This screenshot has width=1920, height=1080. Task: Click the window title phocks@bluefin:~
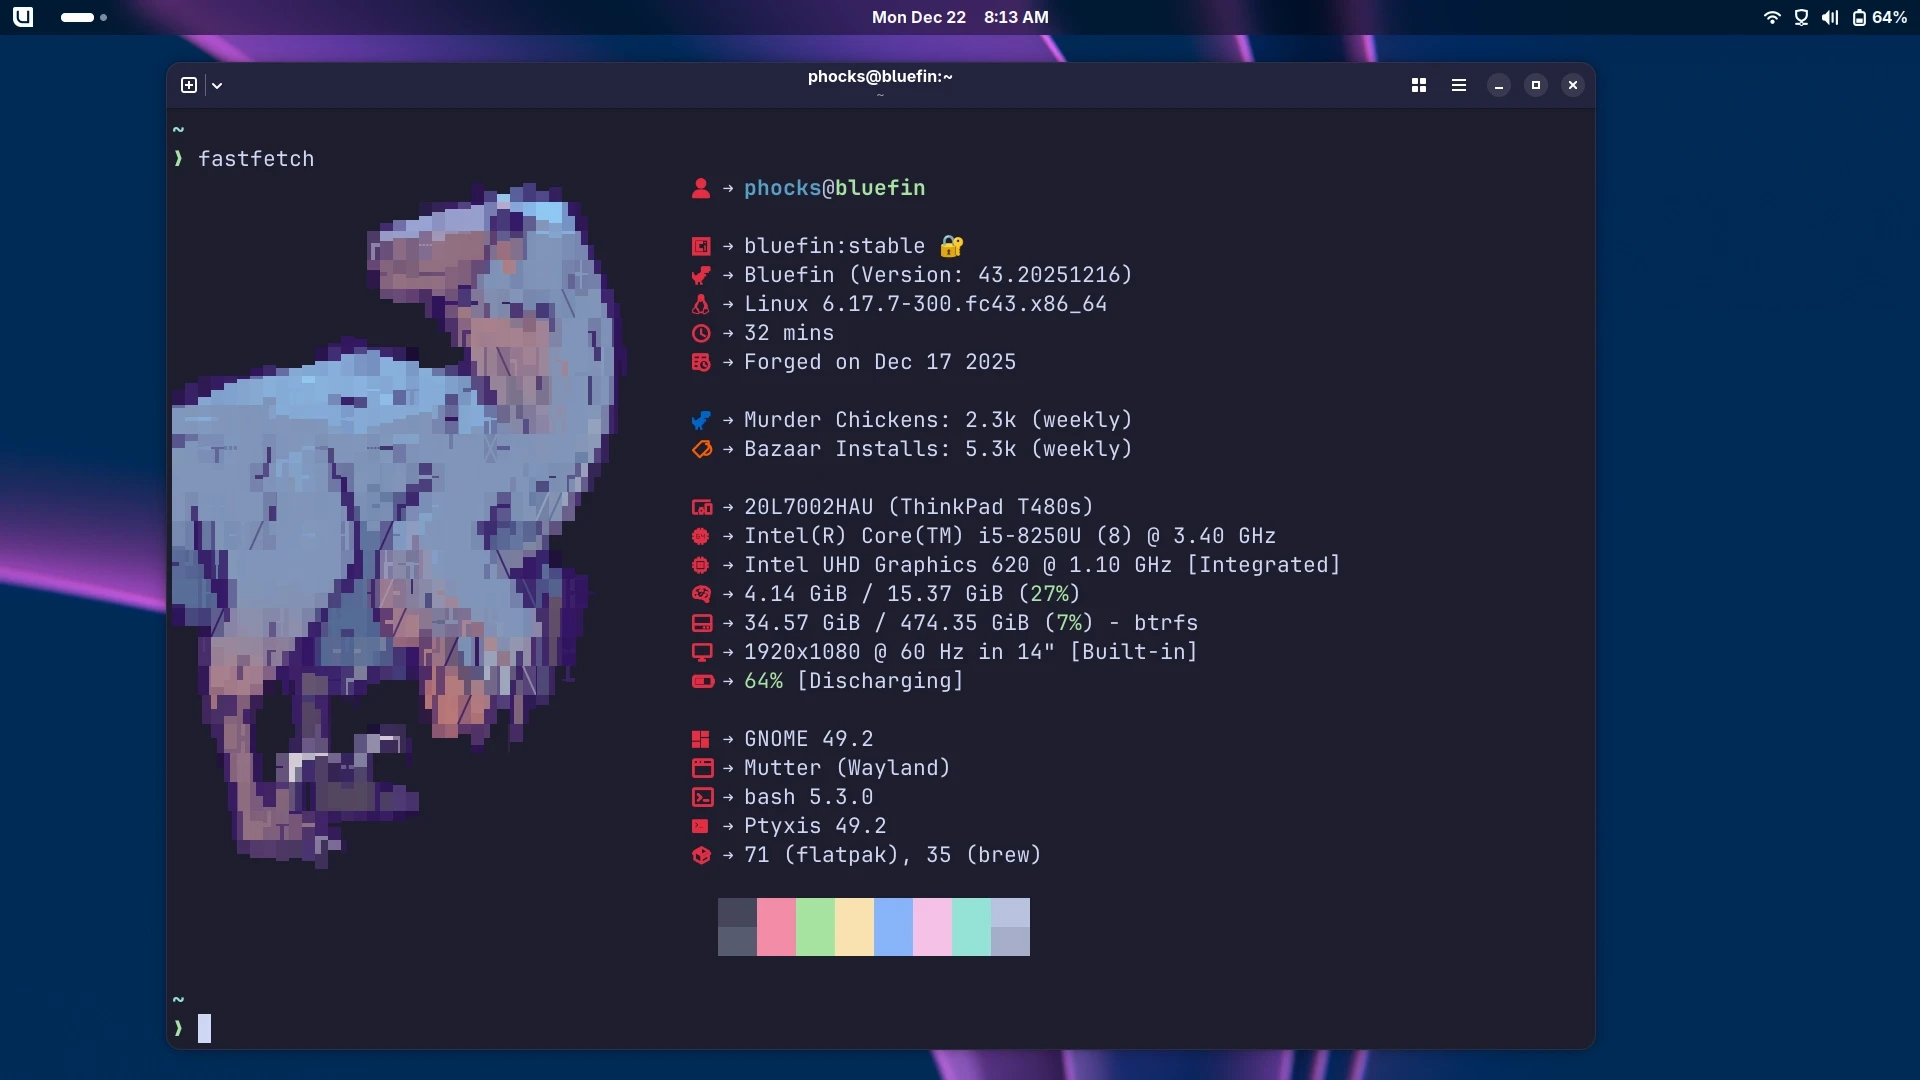[x=879, y=77]
